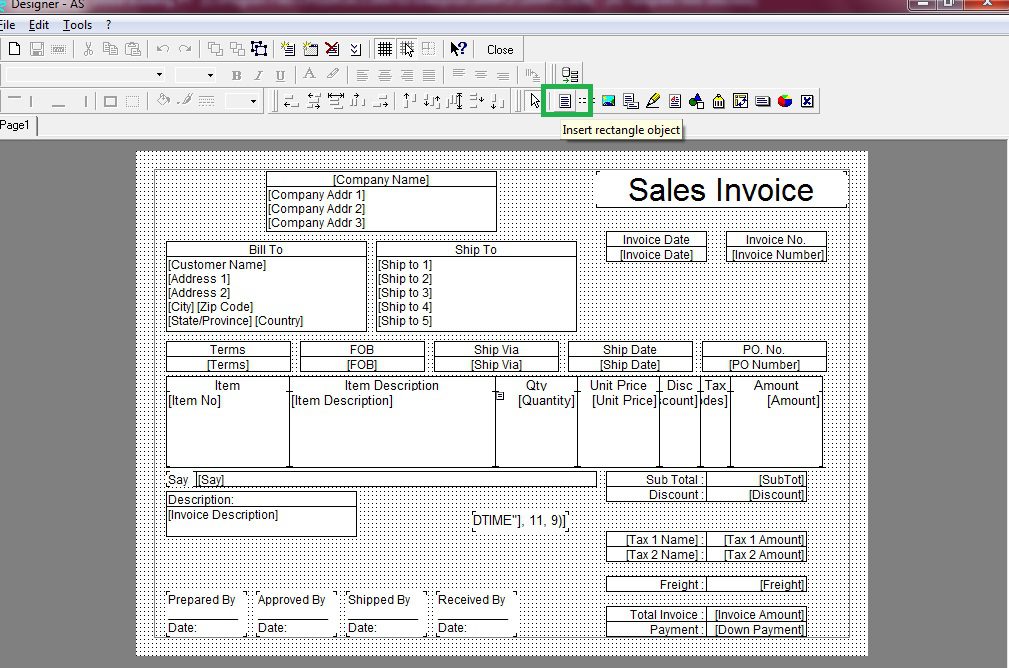The width and height of the screenshot is (1009, 668).
Task: Open the font name dropdown
Action: tap(159, 75)
